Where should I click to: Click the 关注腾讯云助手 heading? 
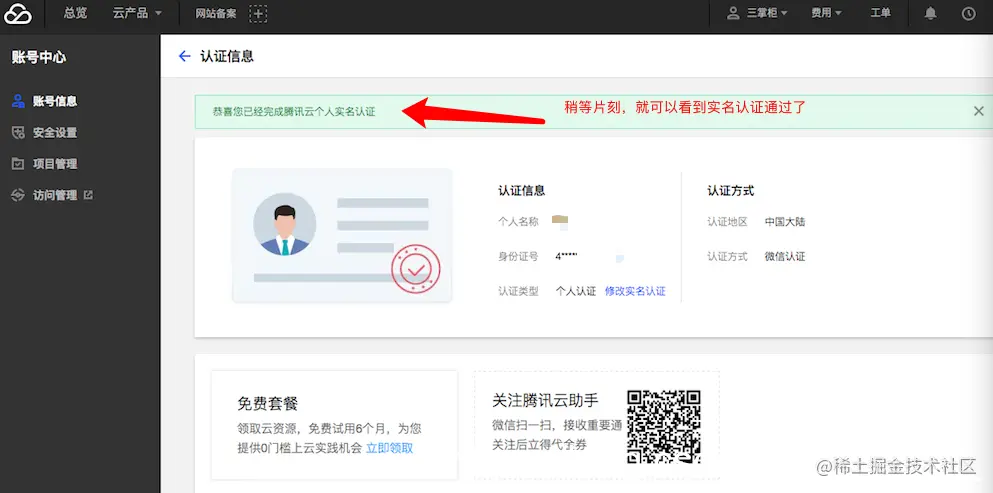pos(545,400)
